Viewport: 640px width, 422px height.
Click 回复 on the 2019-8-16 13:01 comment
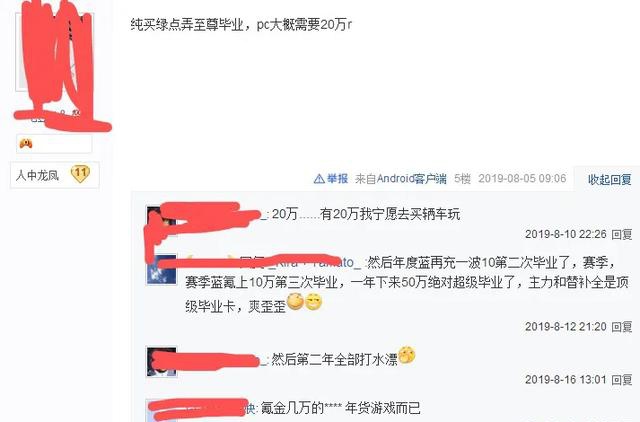[622, 380]
